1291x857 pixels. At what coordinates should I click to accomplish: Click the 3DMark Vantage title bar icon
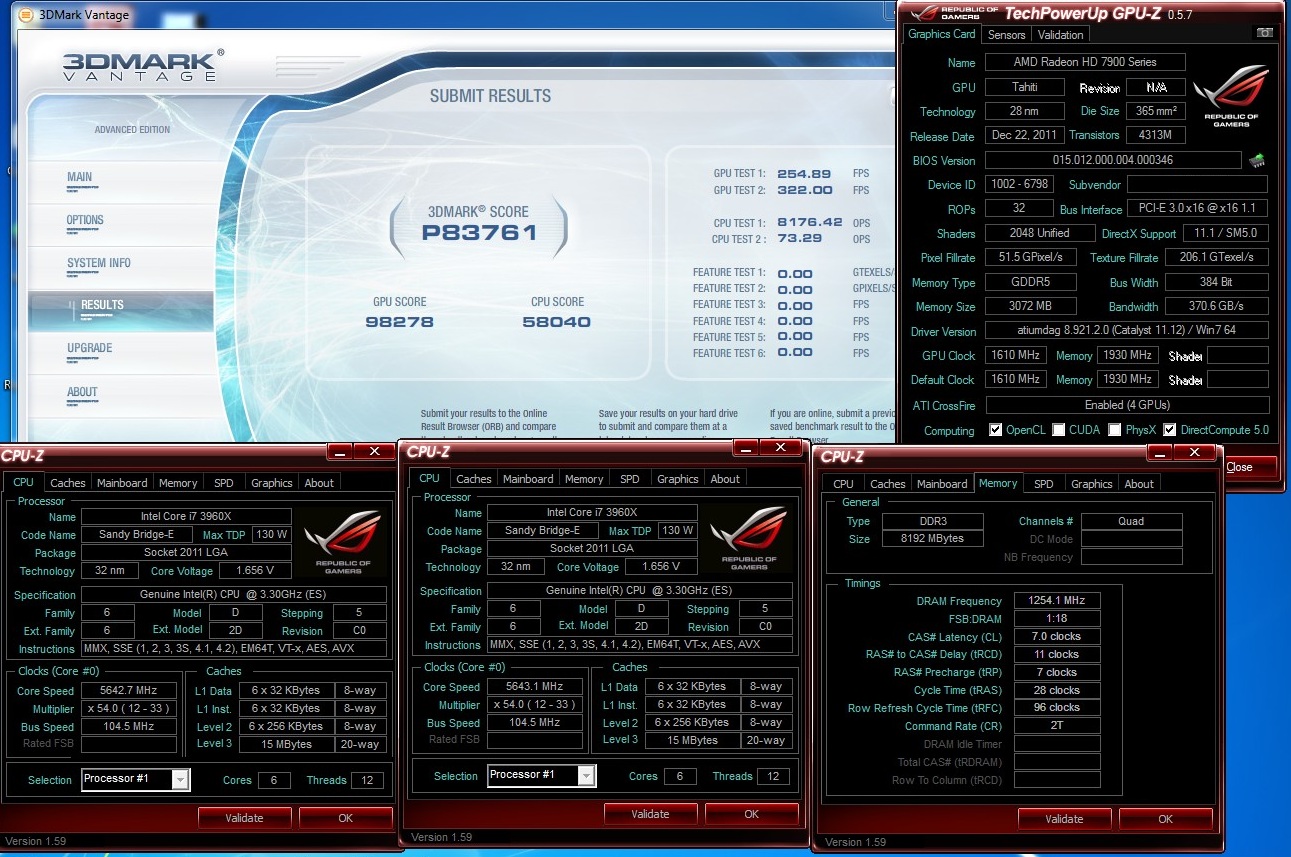coord(26,15)
